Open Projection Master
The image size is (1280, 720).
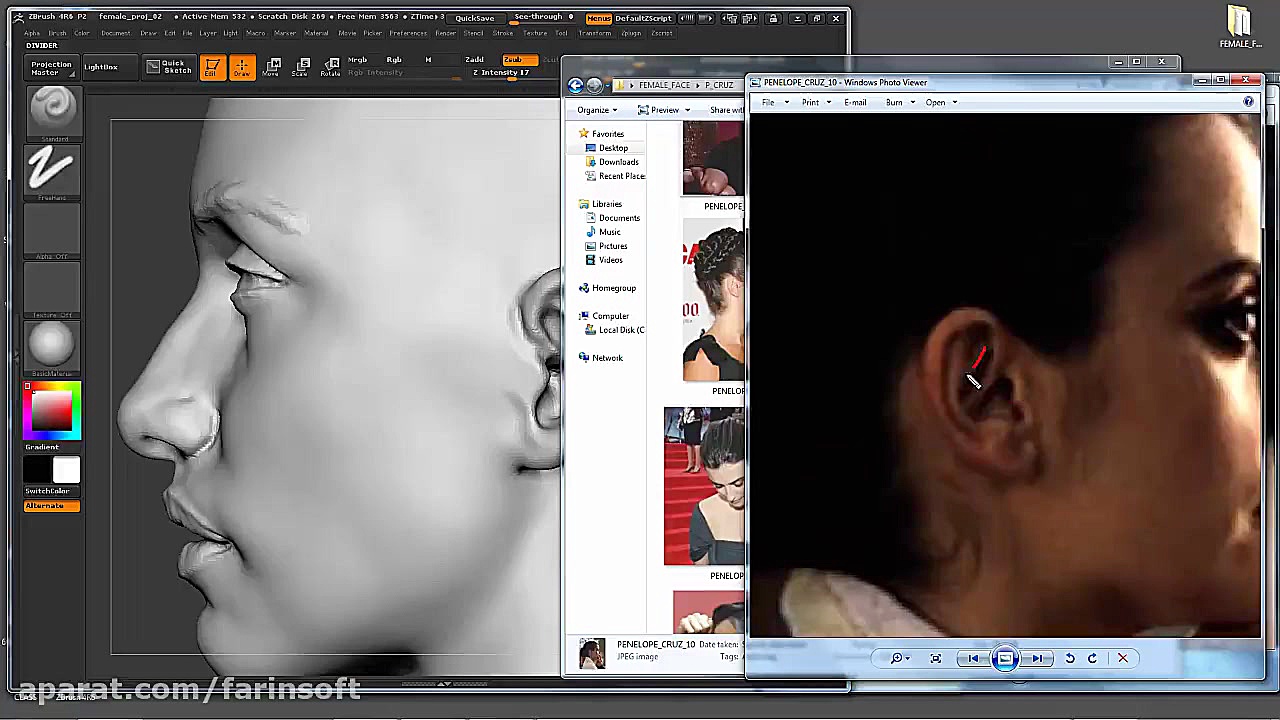(51, 68)
